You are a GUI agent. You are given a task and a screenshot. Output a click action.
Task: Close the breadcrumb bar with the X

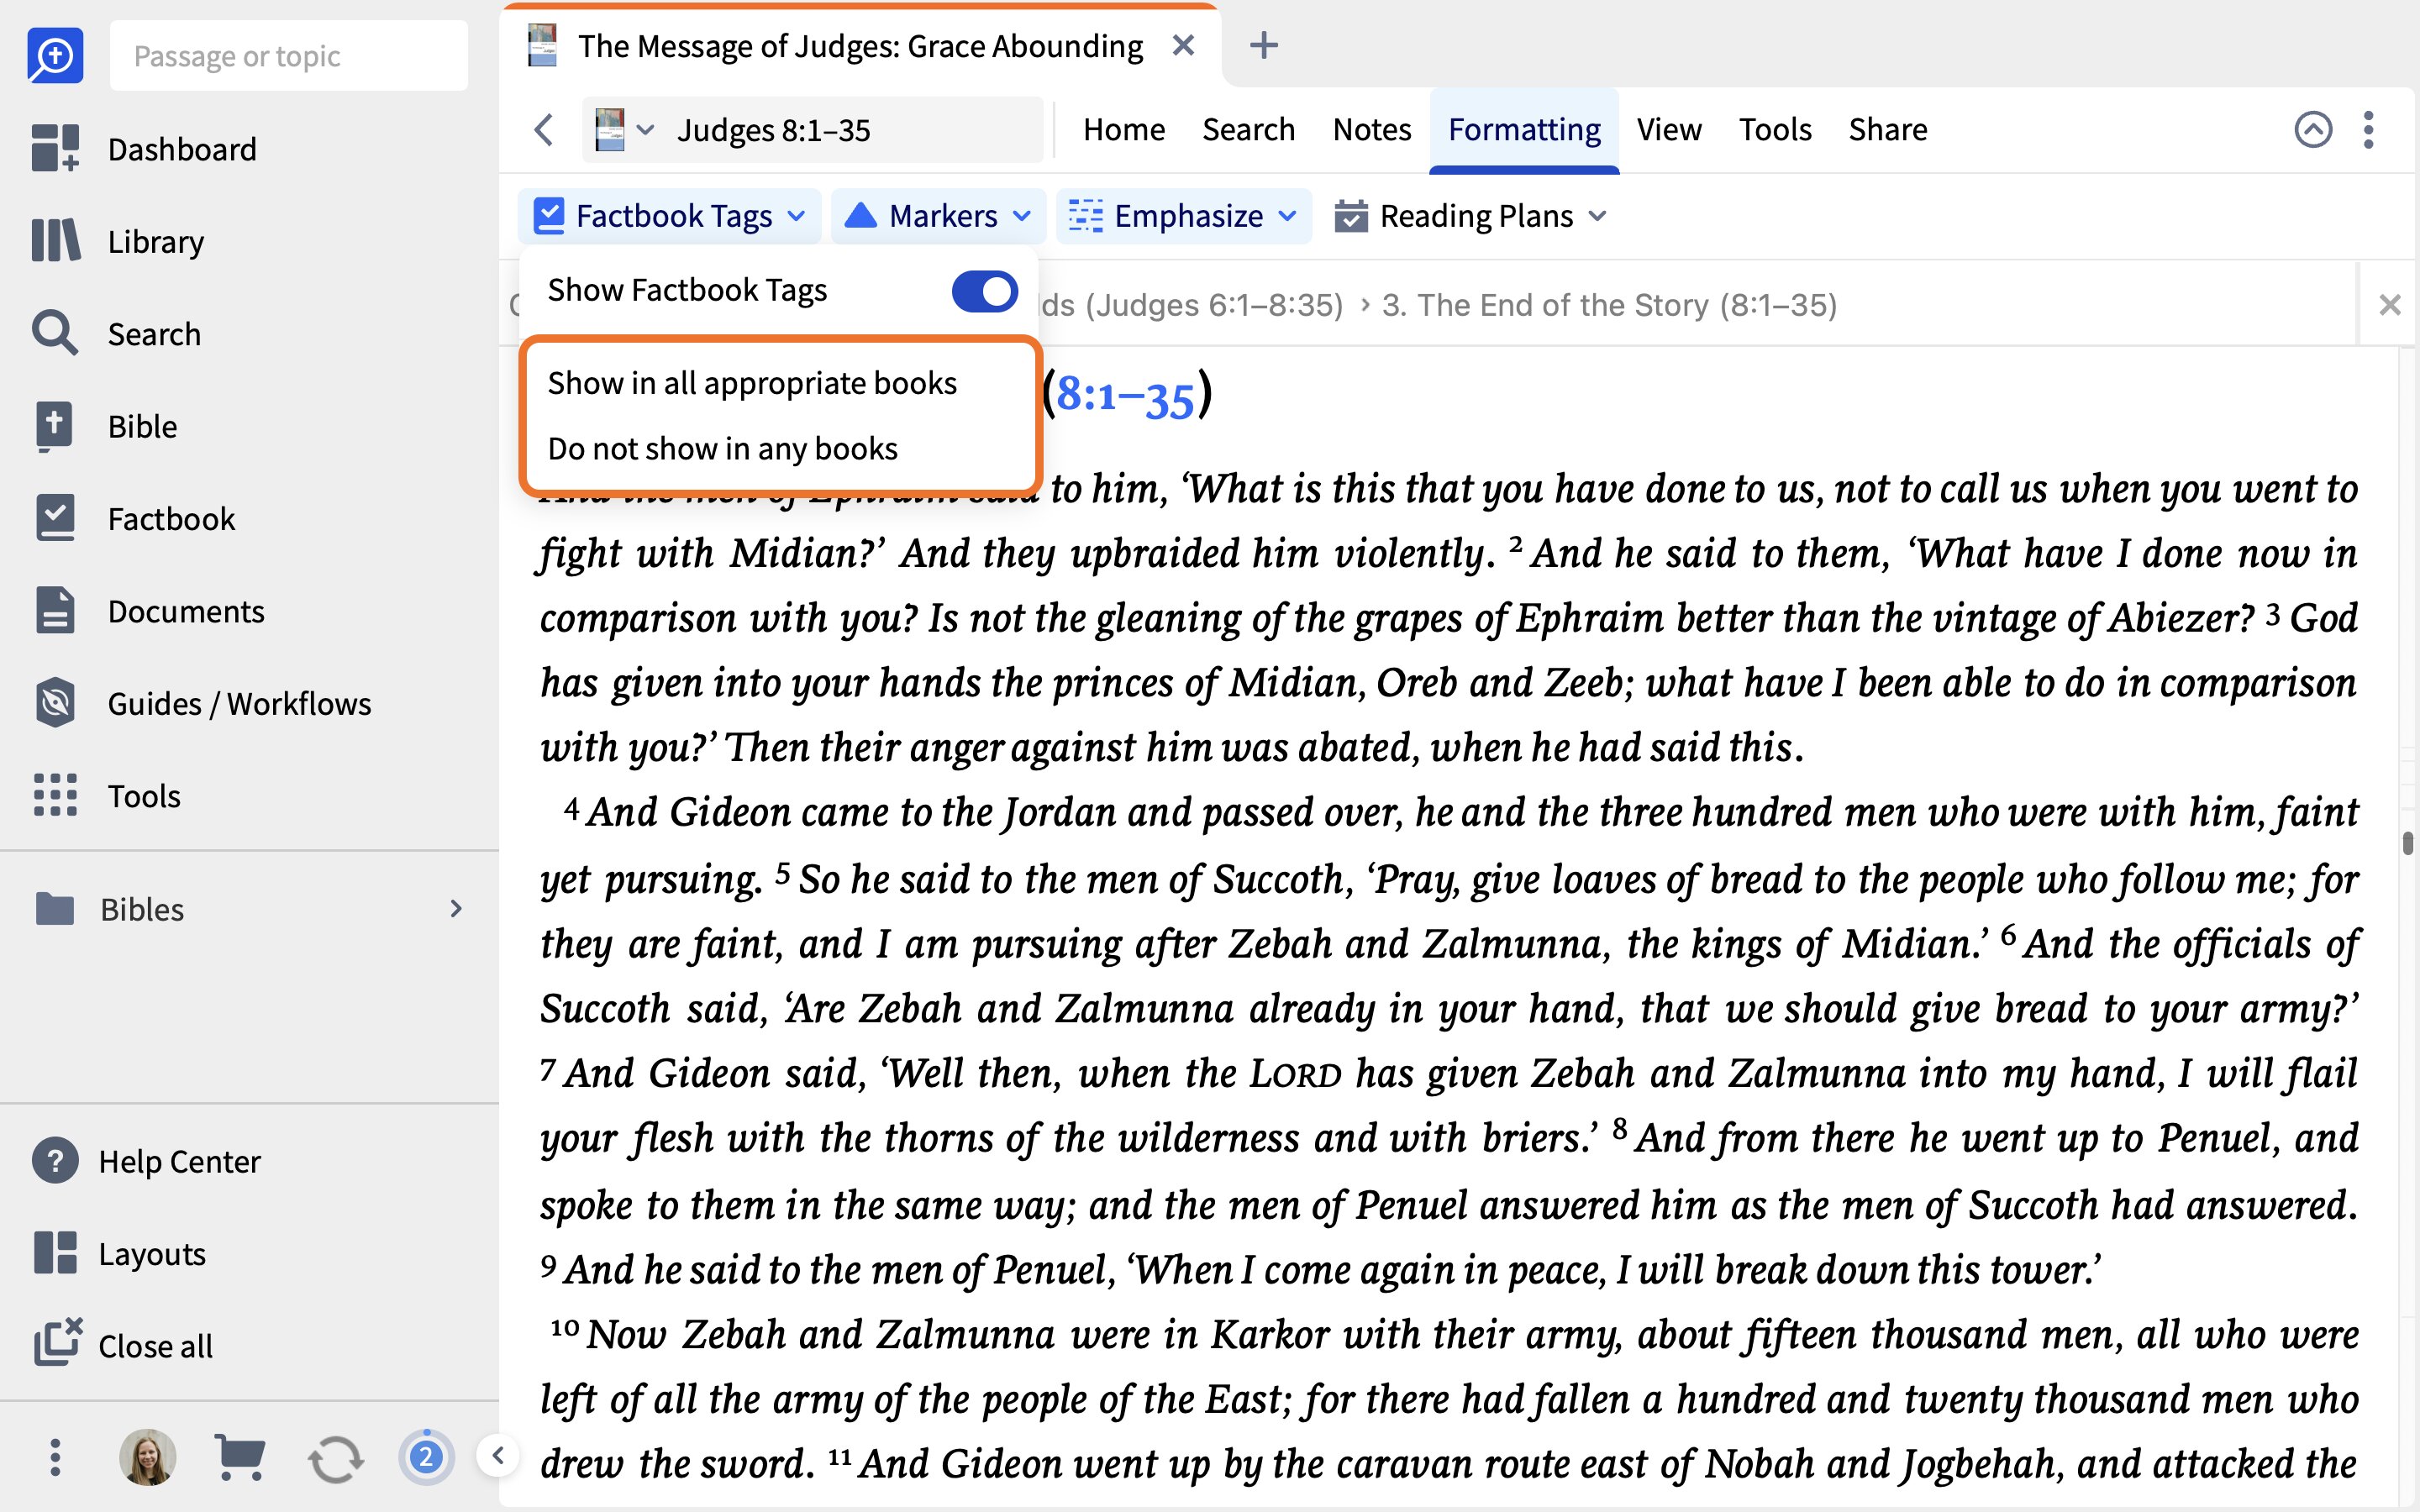(2389, 304)
